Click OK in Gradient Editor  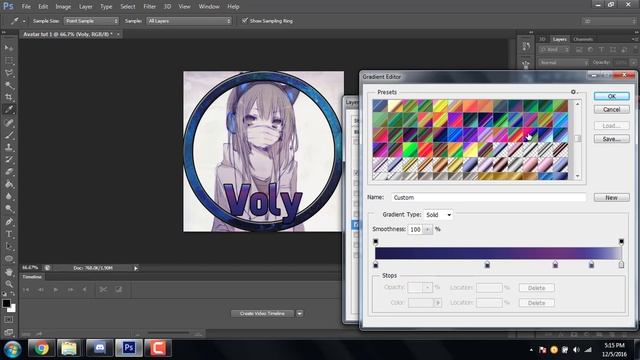point(611,96)
